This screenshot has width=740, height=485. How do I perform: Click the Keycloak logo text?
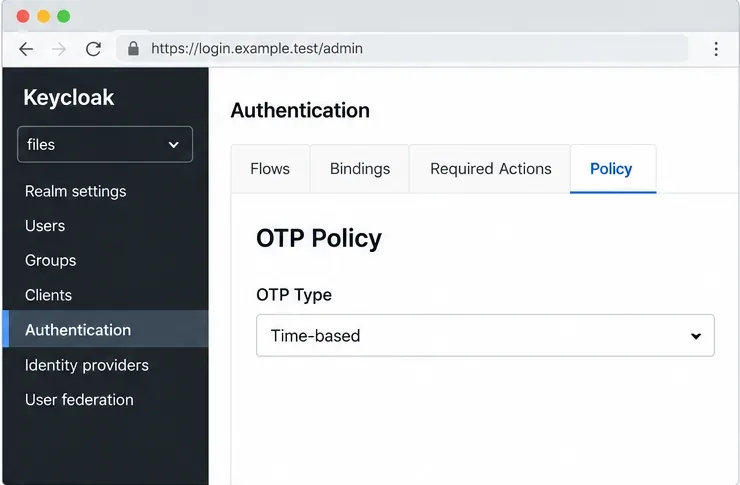[x=69, y=98]
